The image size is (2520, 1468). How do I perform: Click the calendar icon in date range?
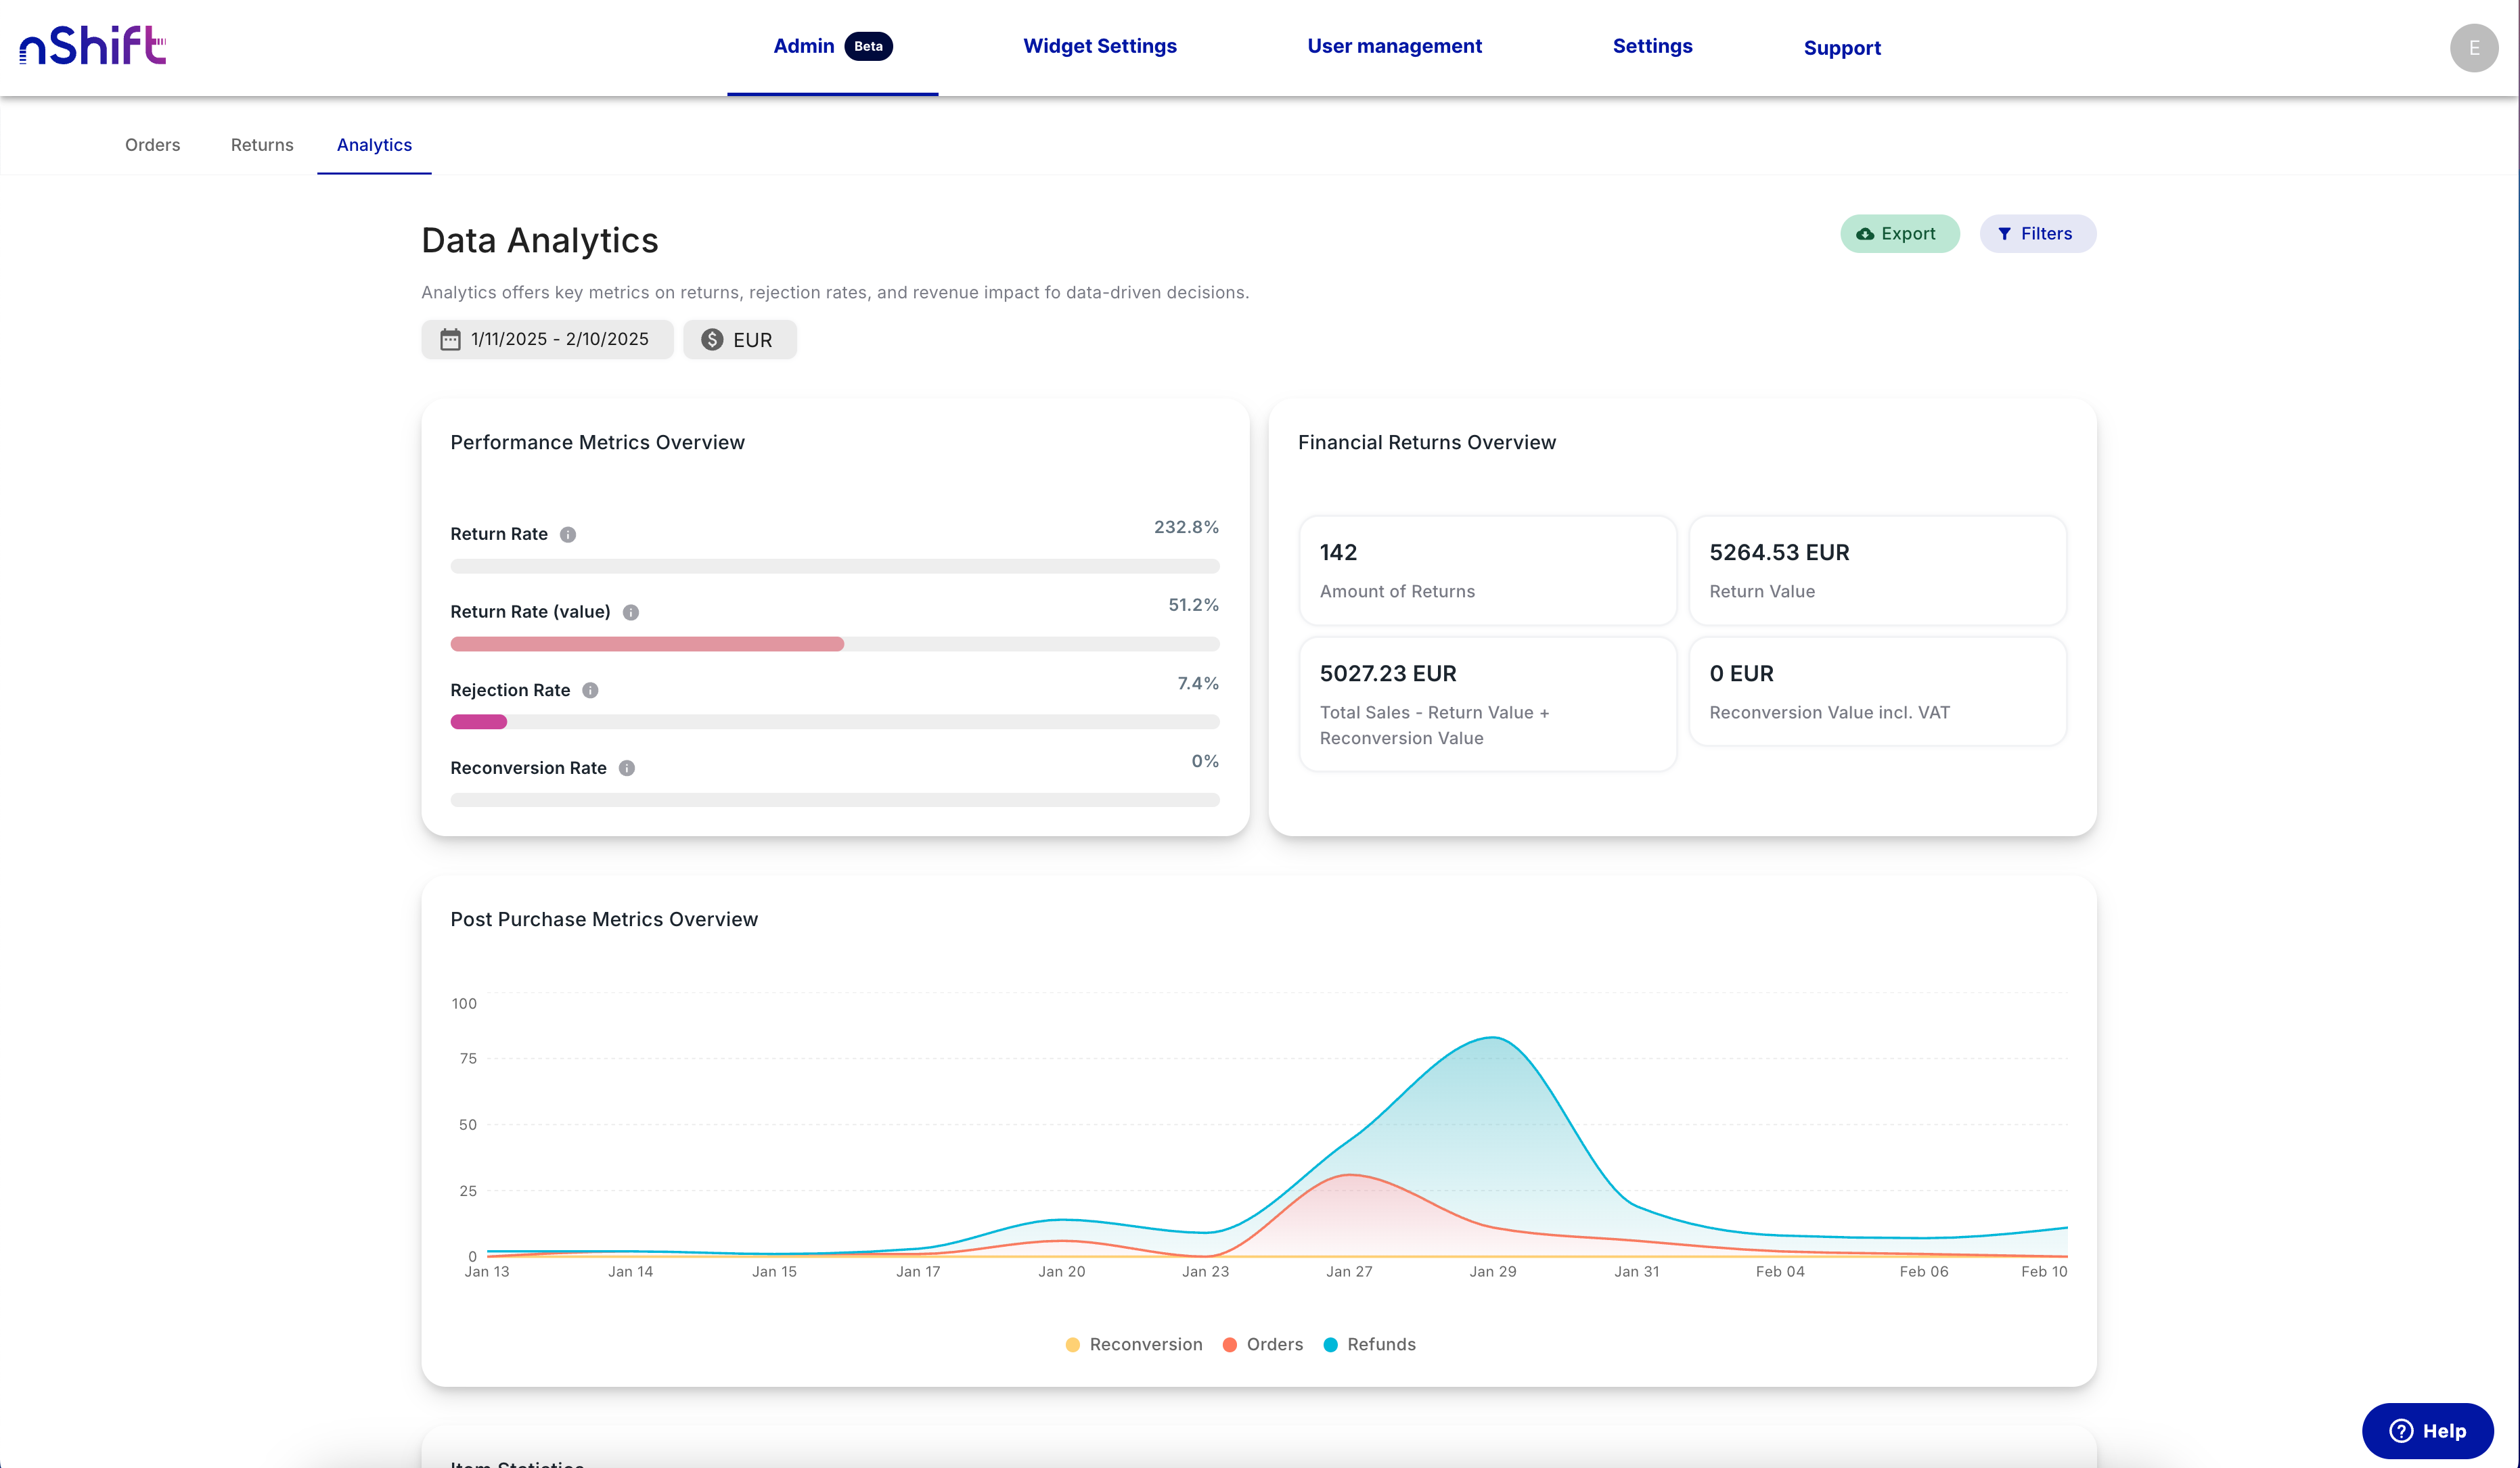coord(451,340)
